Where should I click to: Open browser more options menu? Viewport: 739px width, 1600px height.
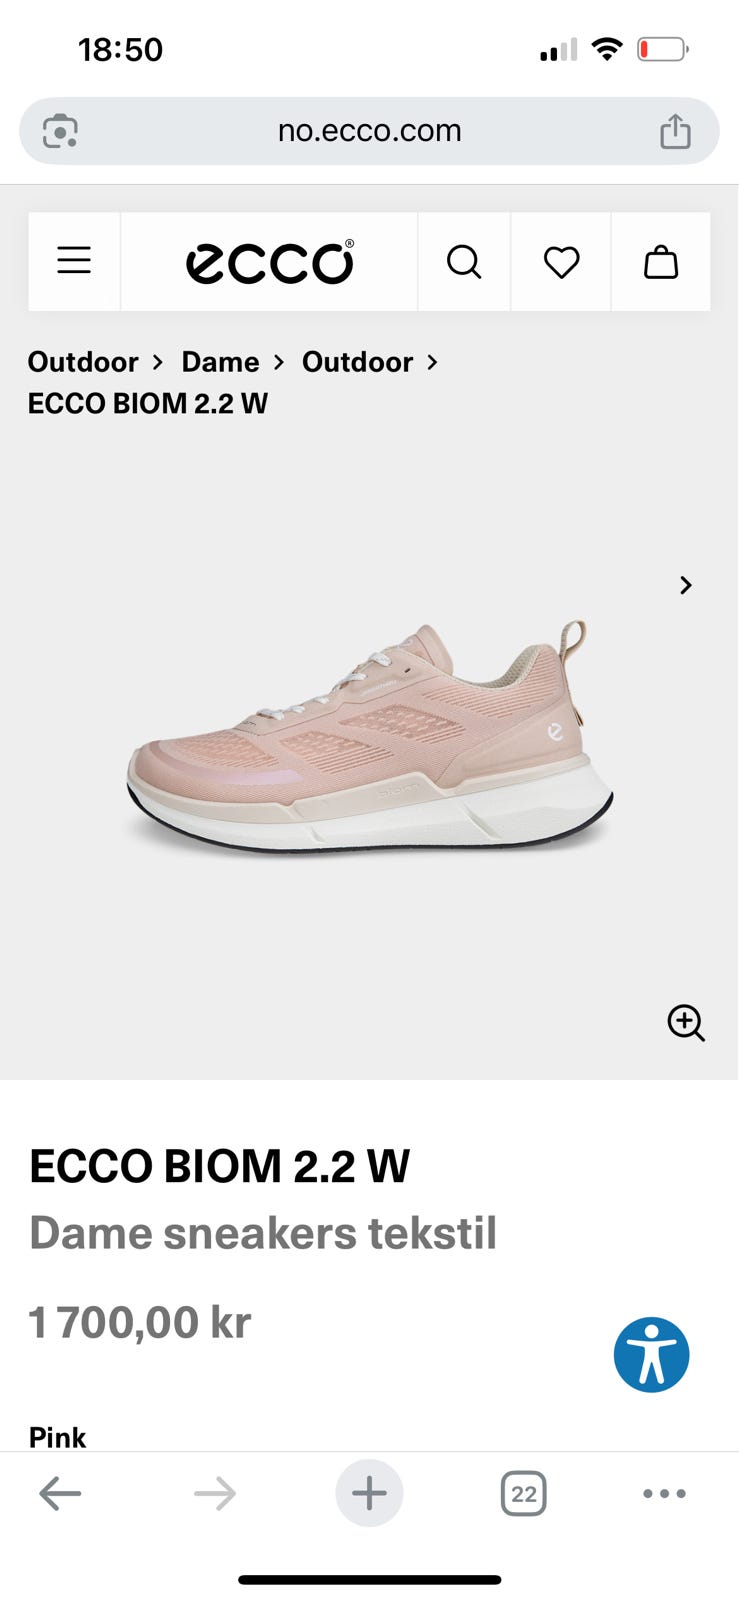(664, 1494)
